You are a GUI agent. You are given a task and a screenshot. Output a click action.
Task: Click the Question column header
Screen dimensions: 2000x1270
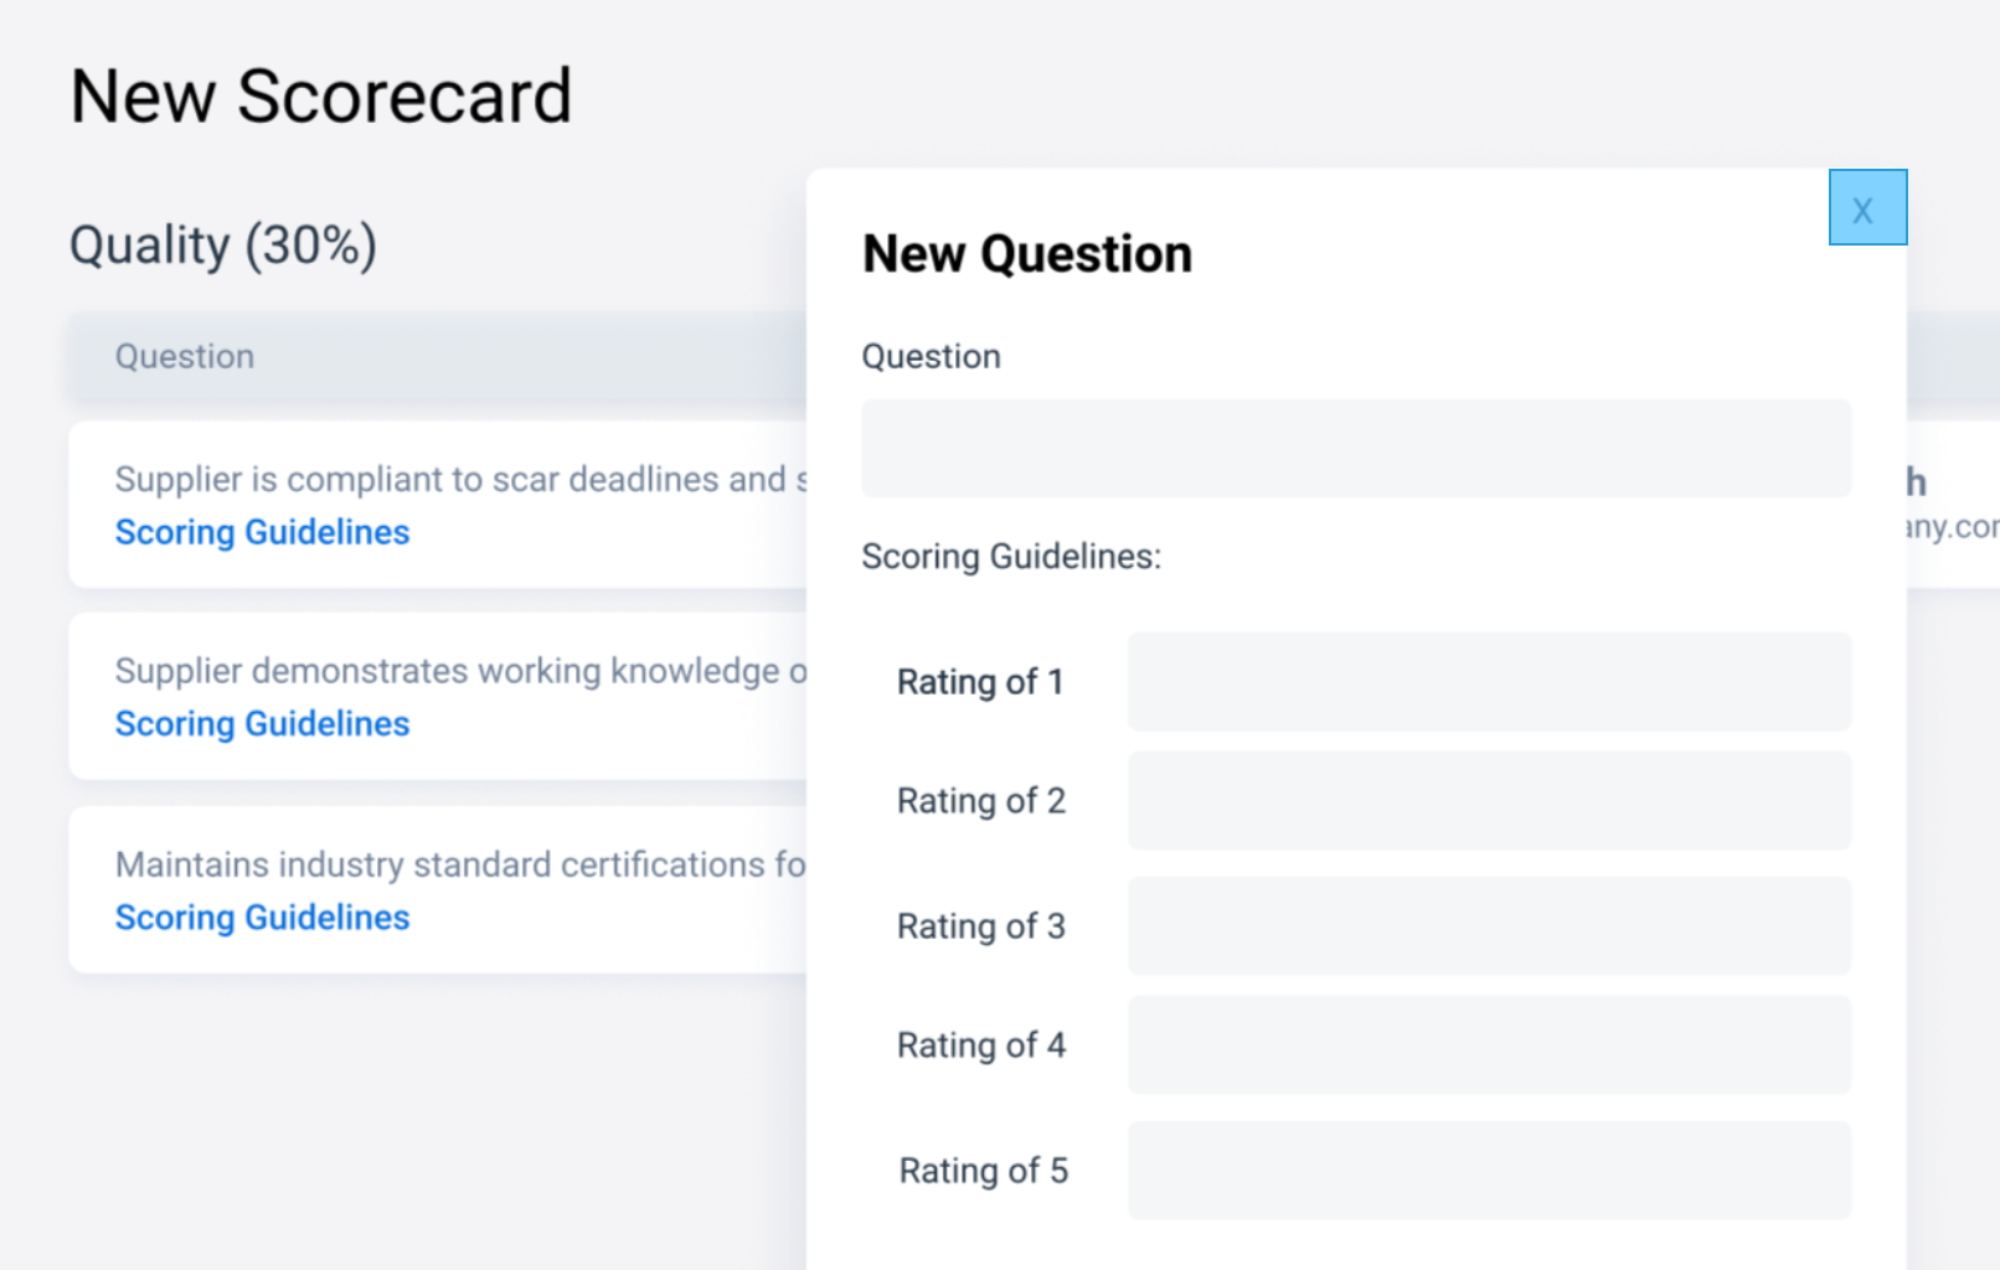click(185, 357)
